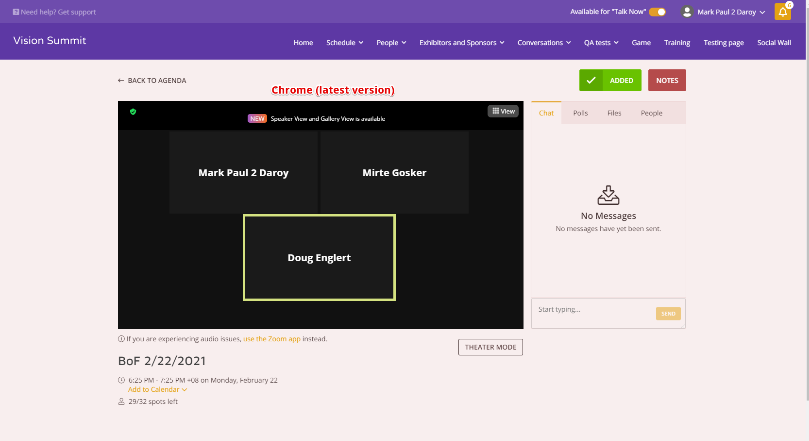Expand Exhibitors and Sponsors dropdown

(x=462, y=42)
